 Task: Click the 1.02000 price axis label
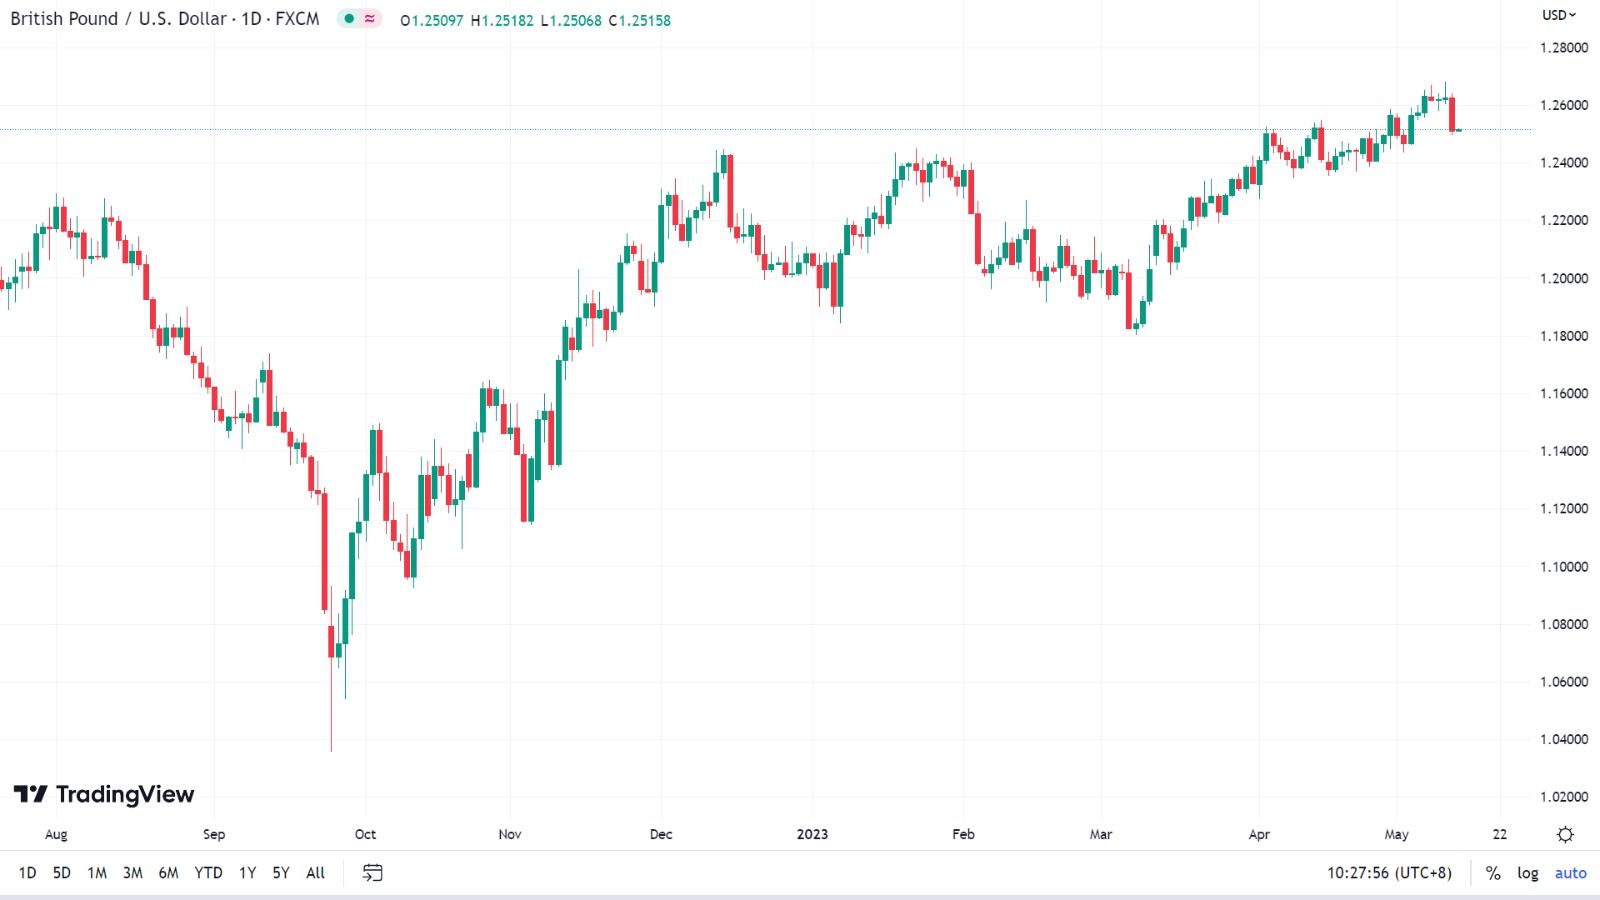point(1564,797)
